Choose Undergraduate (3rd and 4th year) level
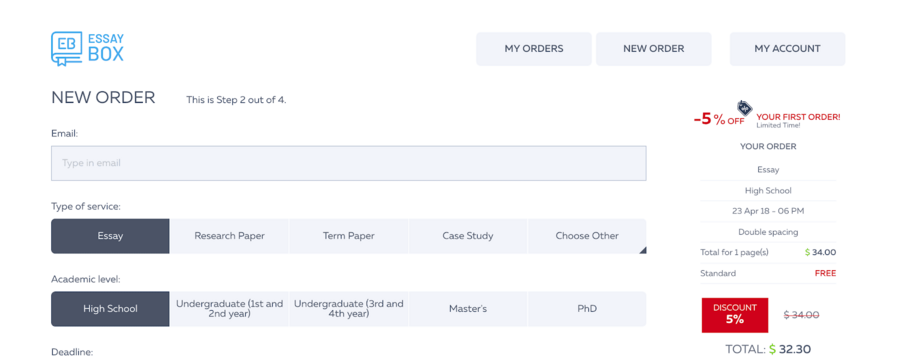This screenshot has width=900, height=363. click(349, 309)
